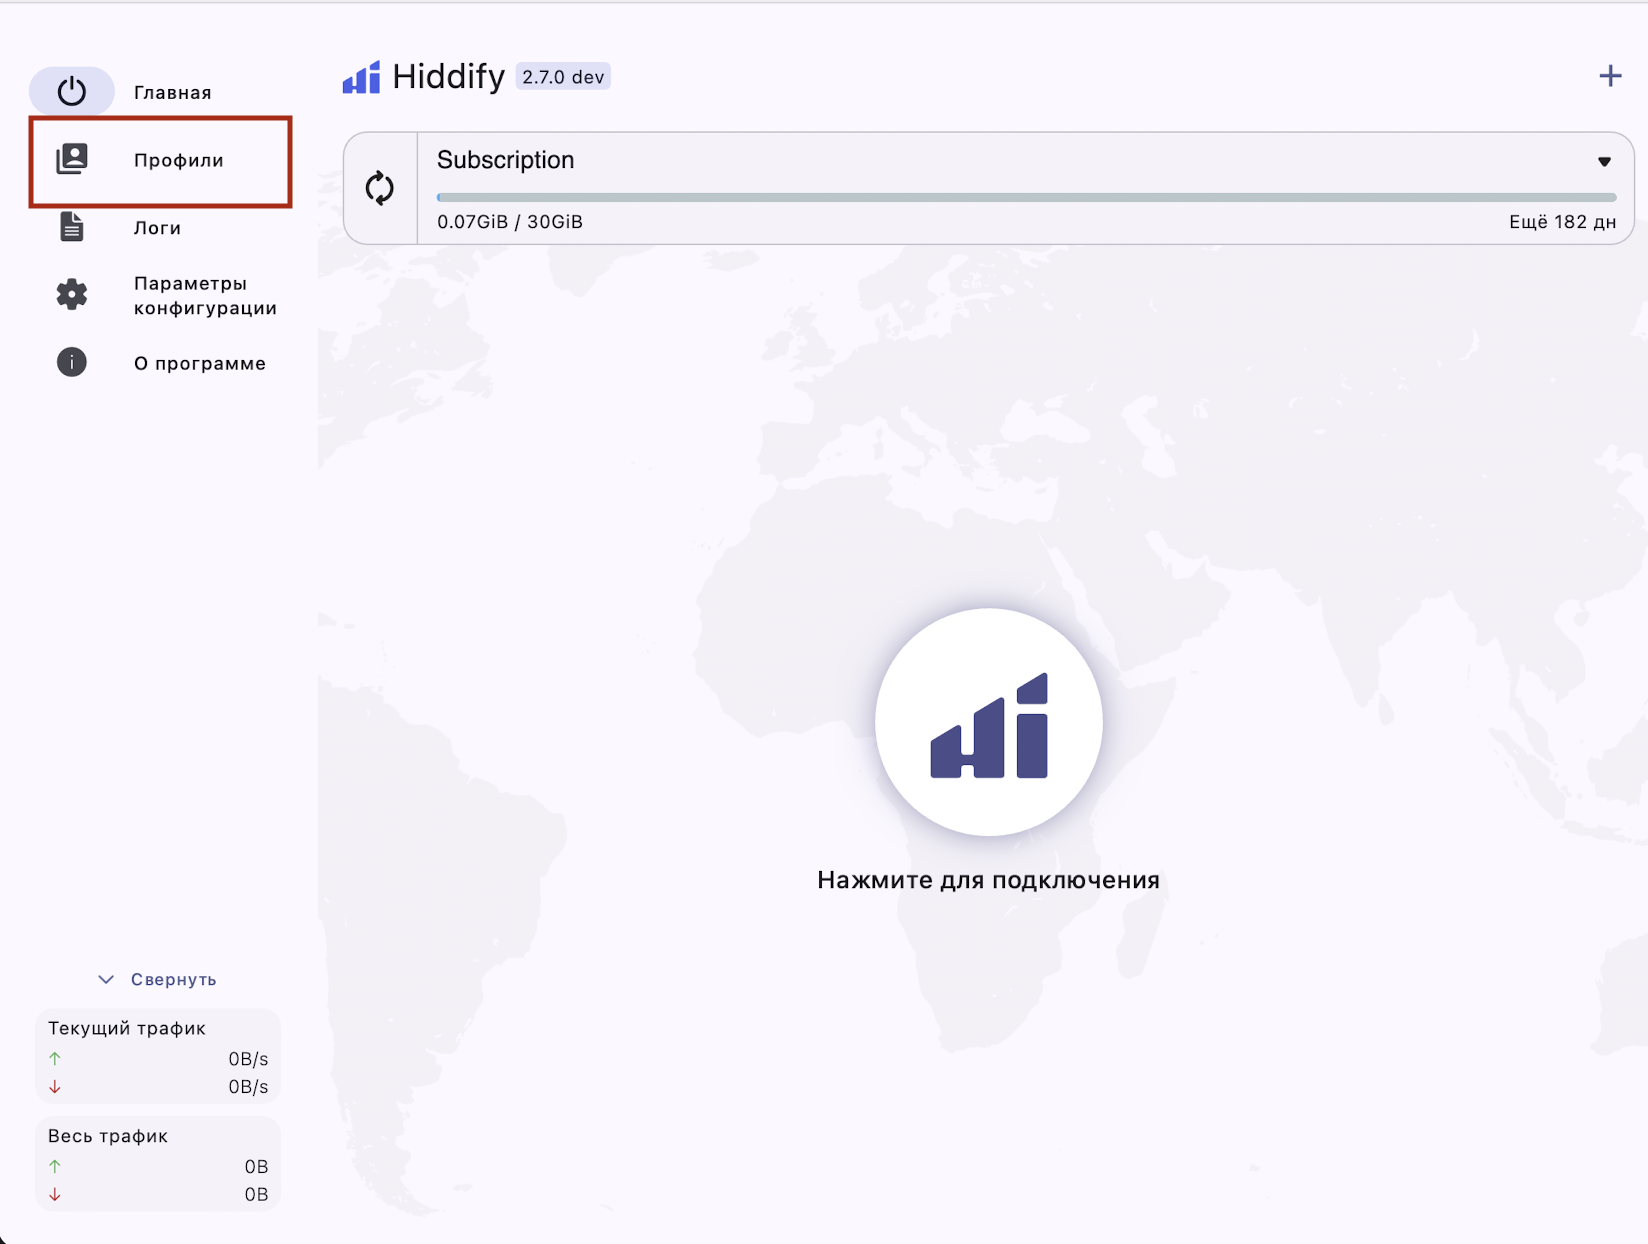Open configuration settings gear icon
1648x1244 pixels.
[71, 295]
